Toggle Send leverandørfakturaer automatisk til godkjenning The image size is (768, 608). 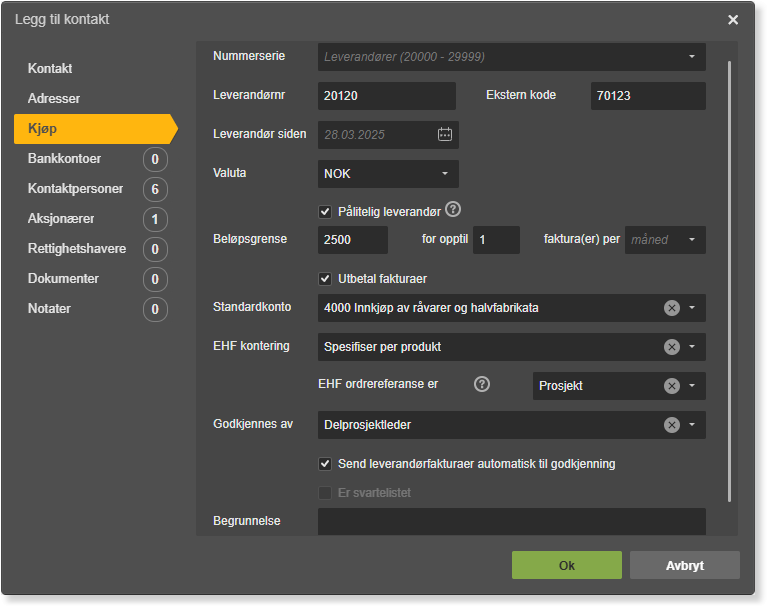click(325, 463)
